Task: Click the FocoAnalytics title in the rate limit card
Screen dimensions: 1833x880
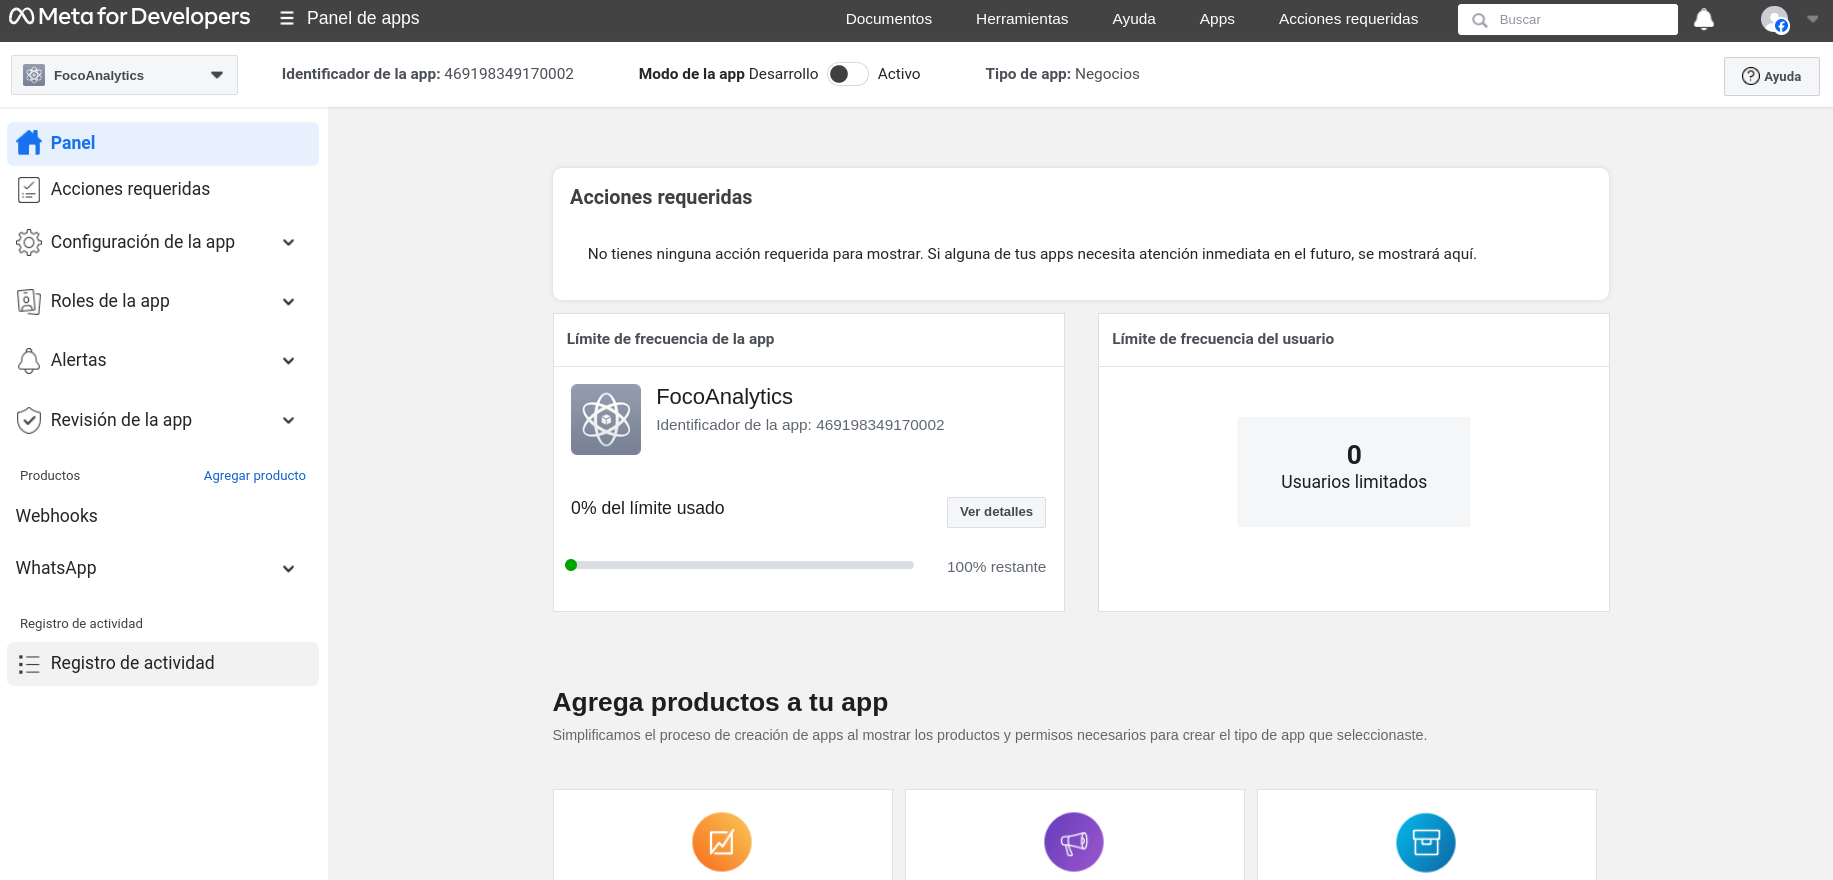Action: coord(724,397)
